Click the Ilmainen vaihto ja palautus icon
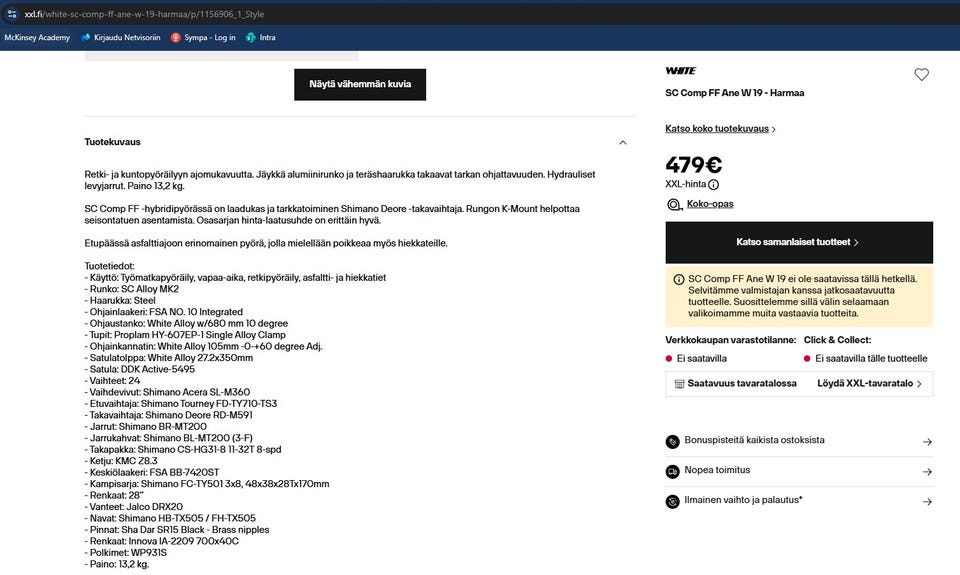 click(672, 502)
